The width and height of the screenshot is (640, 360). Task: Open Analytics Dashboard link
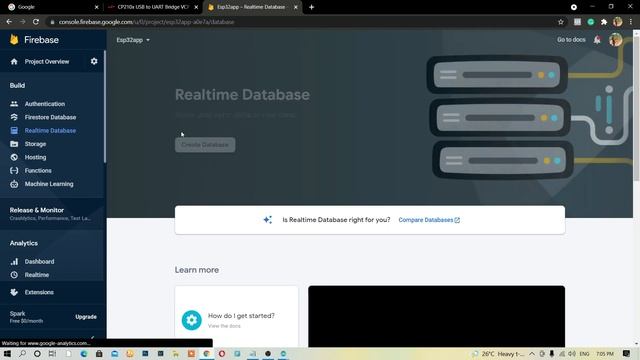pyautogui.click(x=39, y=262)
